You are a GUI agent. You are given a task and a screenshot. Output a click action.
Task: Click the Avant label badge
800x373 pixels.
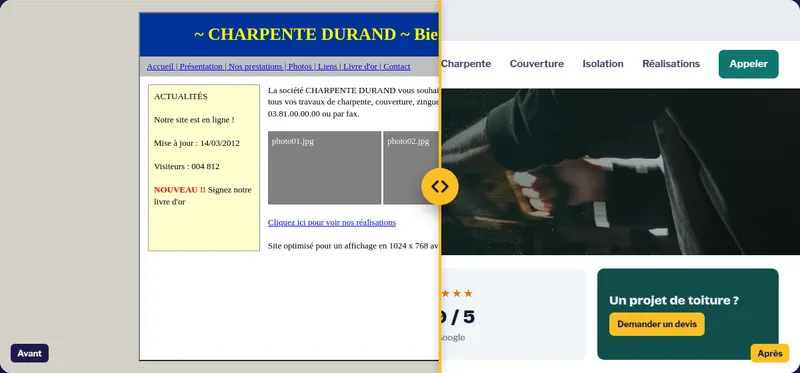[x=30, y=353]
